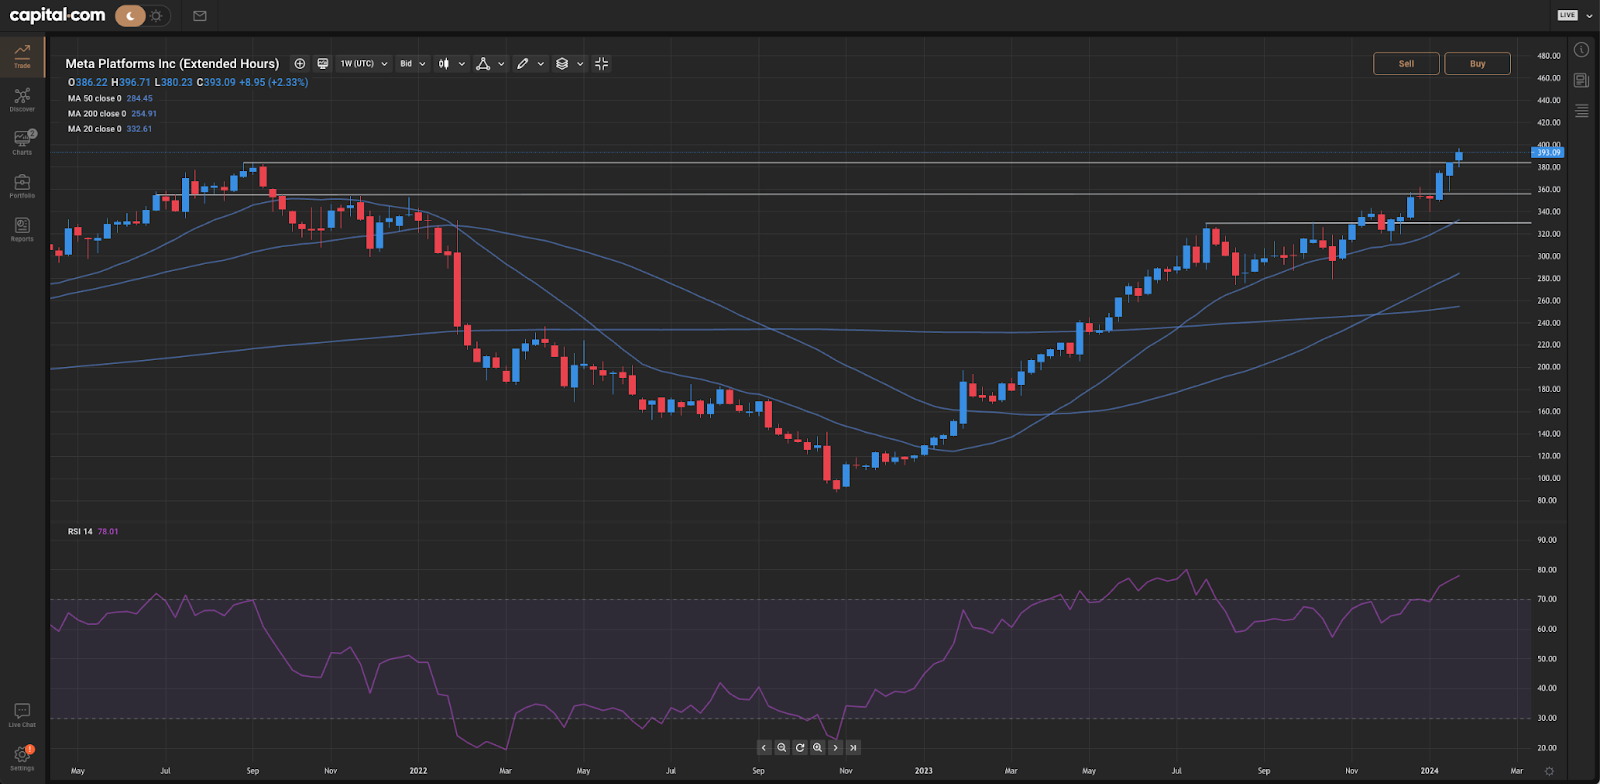1600x784 pixels.
Task: Click the Buy button
Action: pyautogui.click(x=1477, y=63)
